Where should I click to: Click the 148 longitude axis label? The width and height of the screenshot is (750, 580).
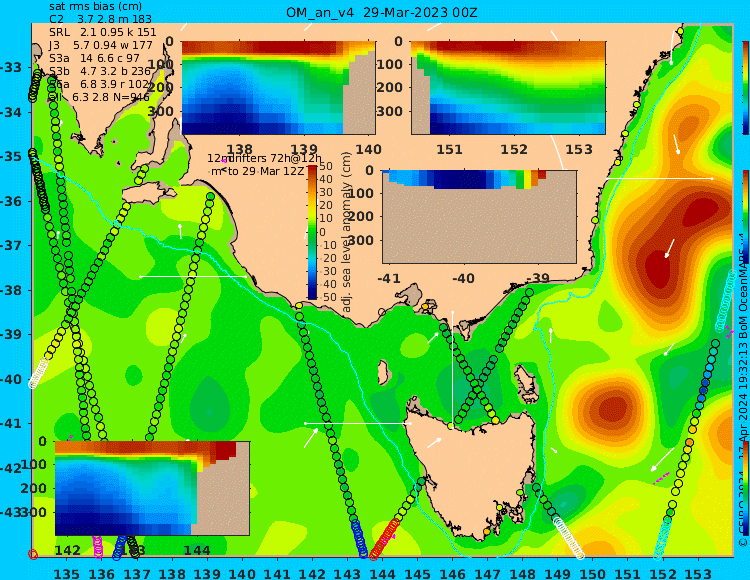(522, 573)
